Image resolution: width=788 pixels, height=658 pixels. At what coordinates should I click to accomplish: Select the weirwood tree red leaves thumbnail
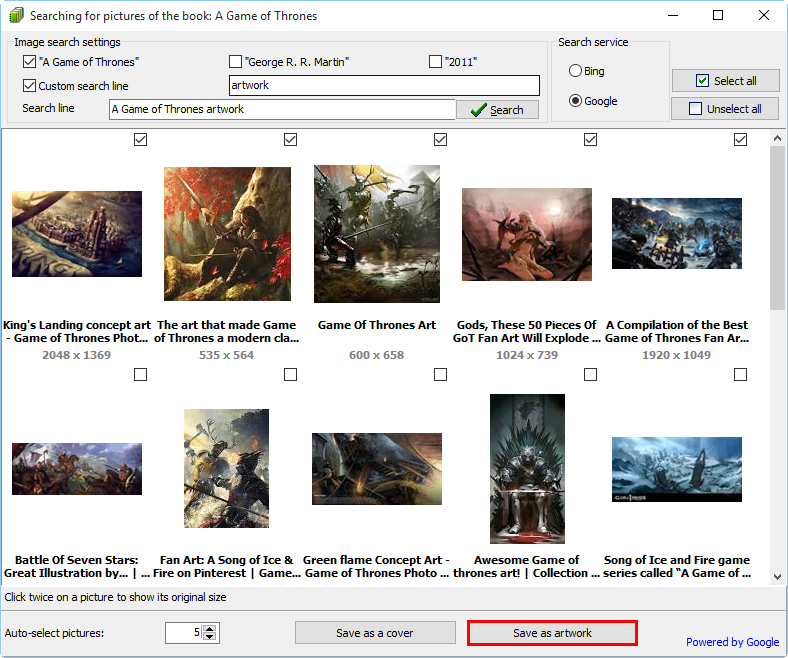pos(227,234)
